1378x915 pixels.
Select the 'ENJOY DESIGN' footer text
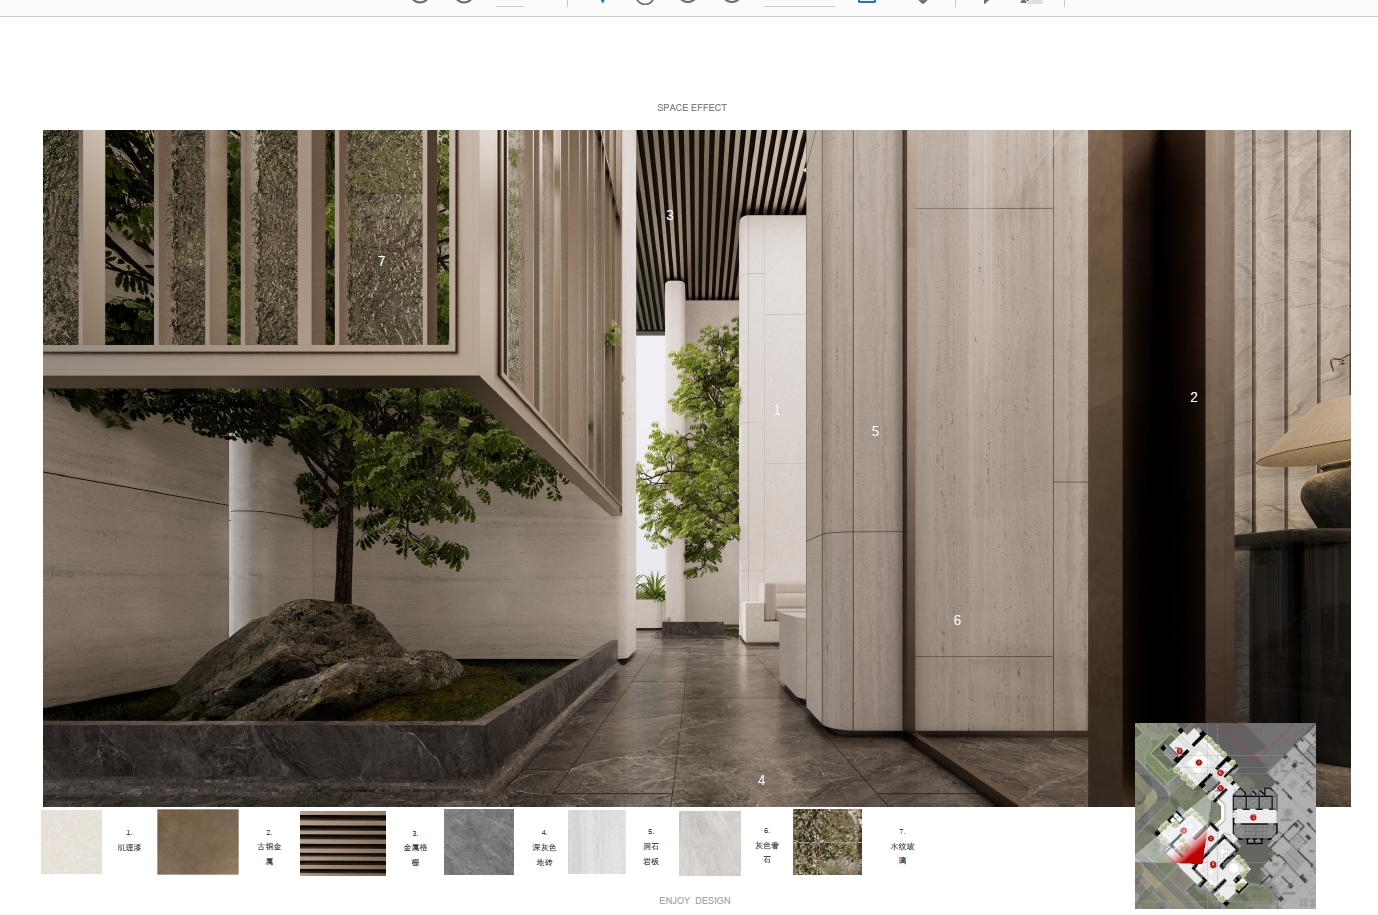tap(695, 901)
